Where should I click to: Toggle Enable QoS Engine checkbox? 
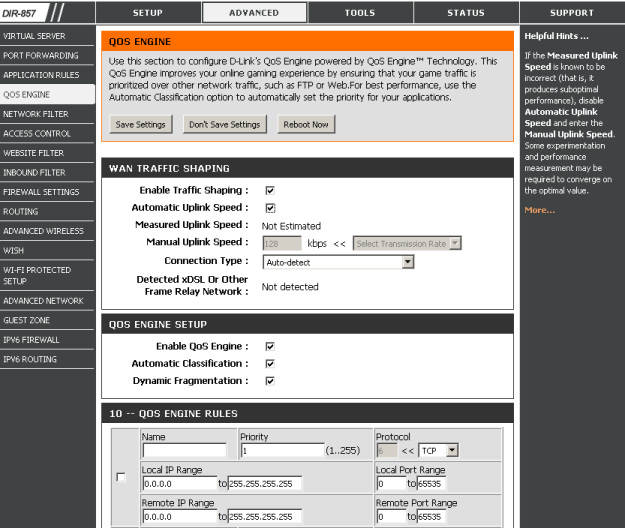pos(270,346)
